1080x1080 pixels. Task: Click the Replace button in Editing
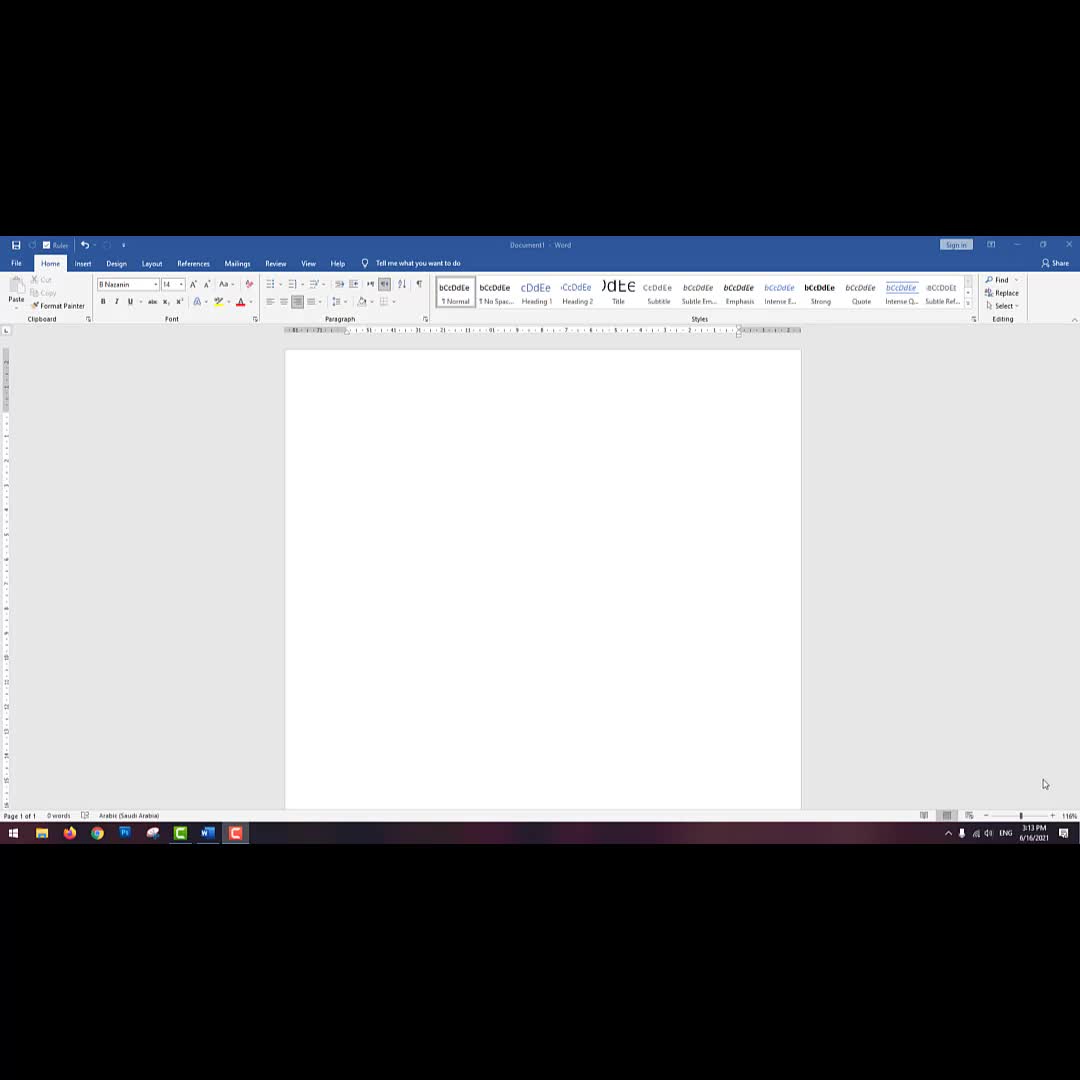click(1002, 293)
